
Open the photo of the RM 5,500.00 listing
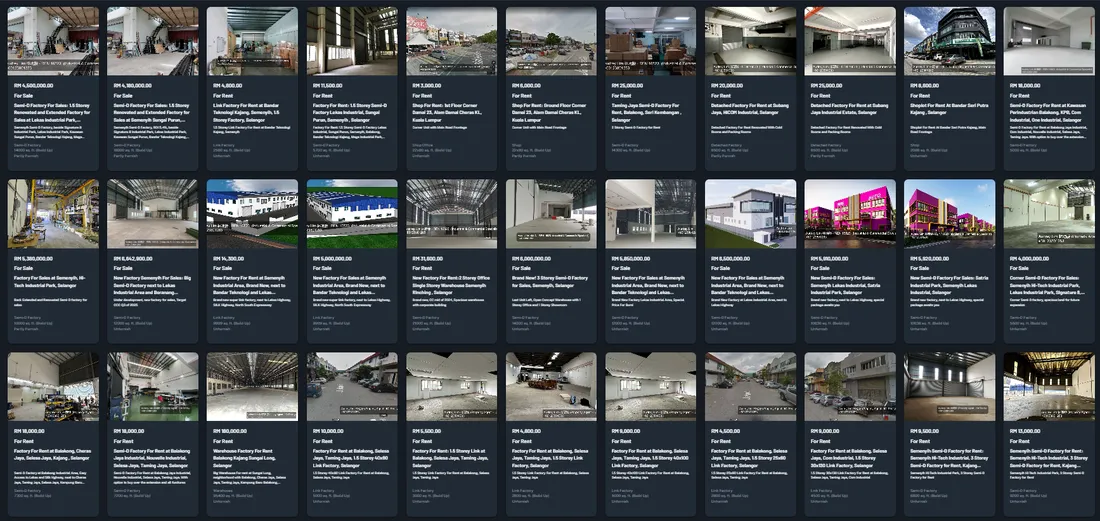point(452,386)
